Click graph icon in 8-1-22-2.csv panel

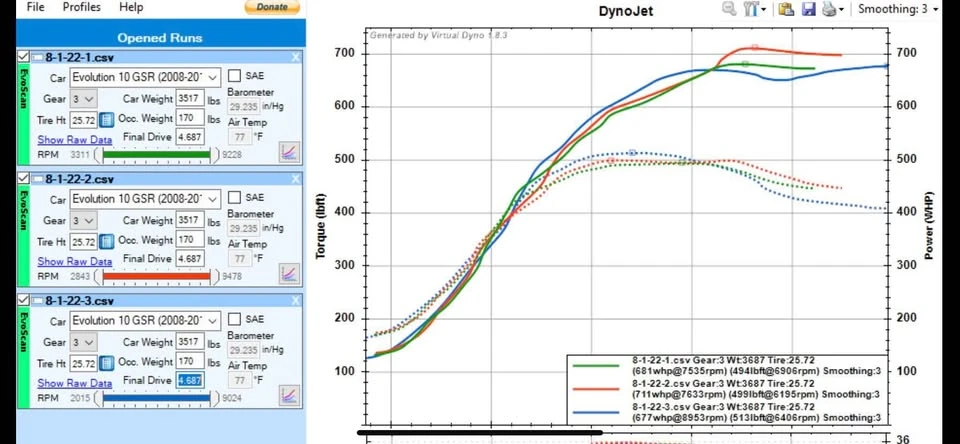tap(290, 274)
